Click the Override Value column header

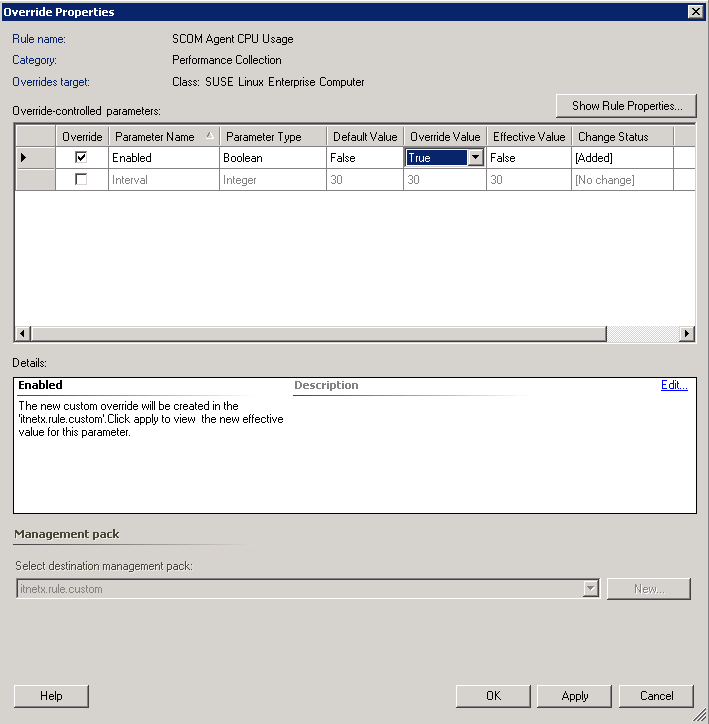click(445, 137)
